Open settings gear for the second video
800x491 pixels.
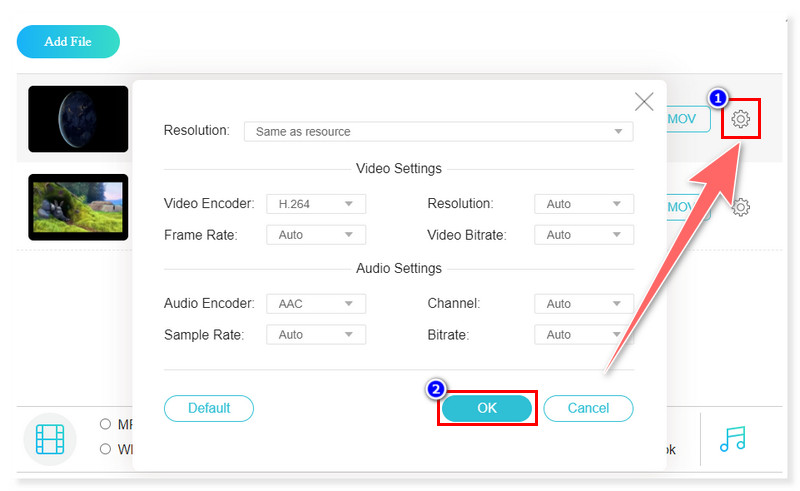tap(741, 207)
